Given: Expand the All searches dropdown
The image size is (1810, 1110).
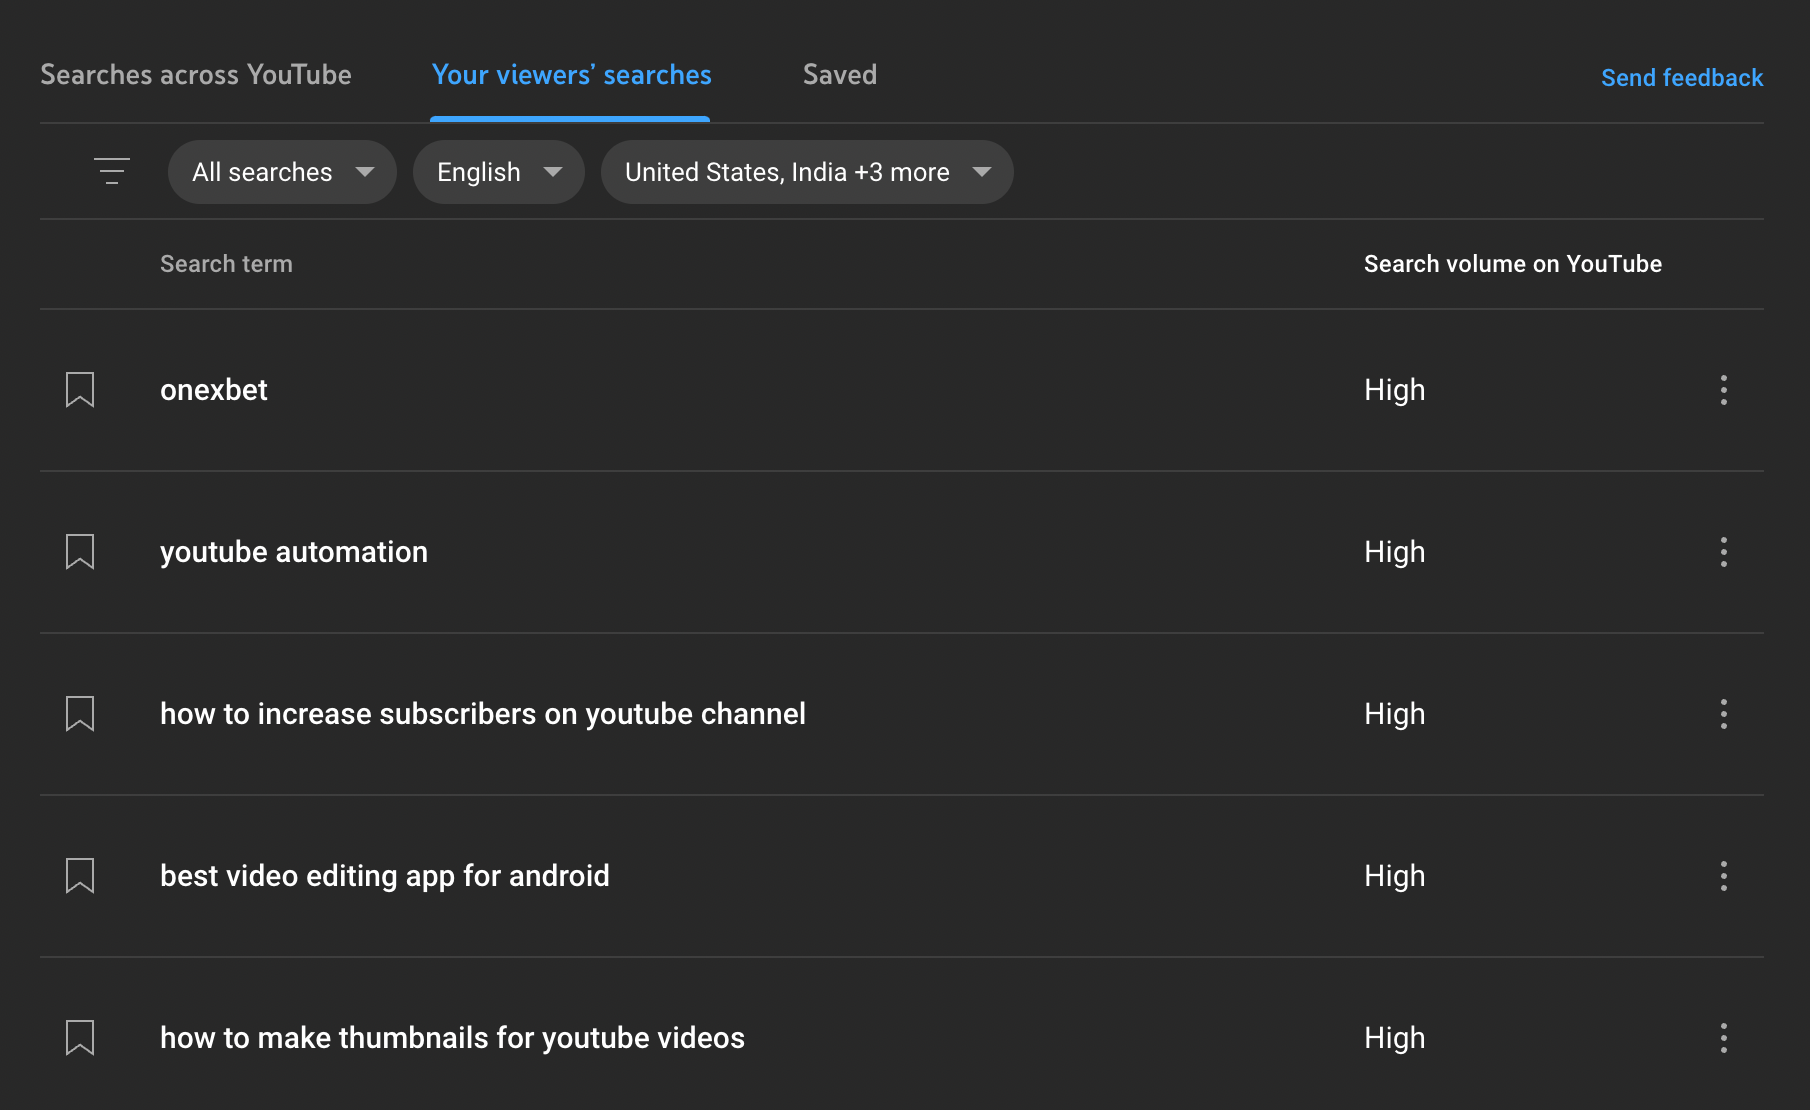Looking at the screenshot, I should click(282, 172).
